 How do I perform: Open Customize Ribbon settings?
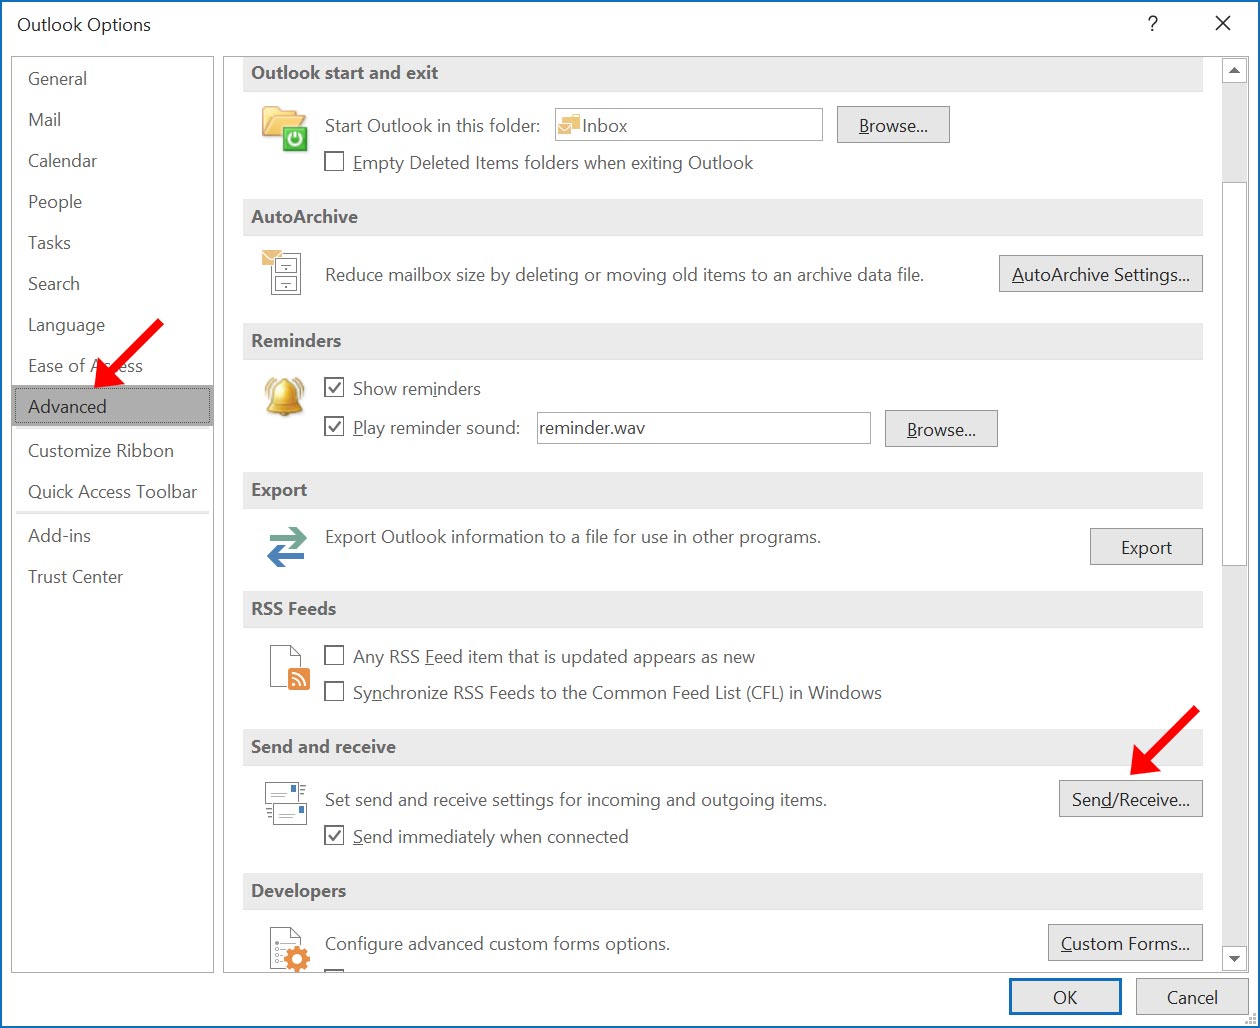tap(112, 451)
